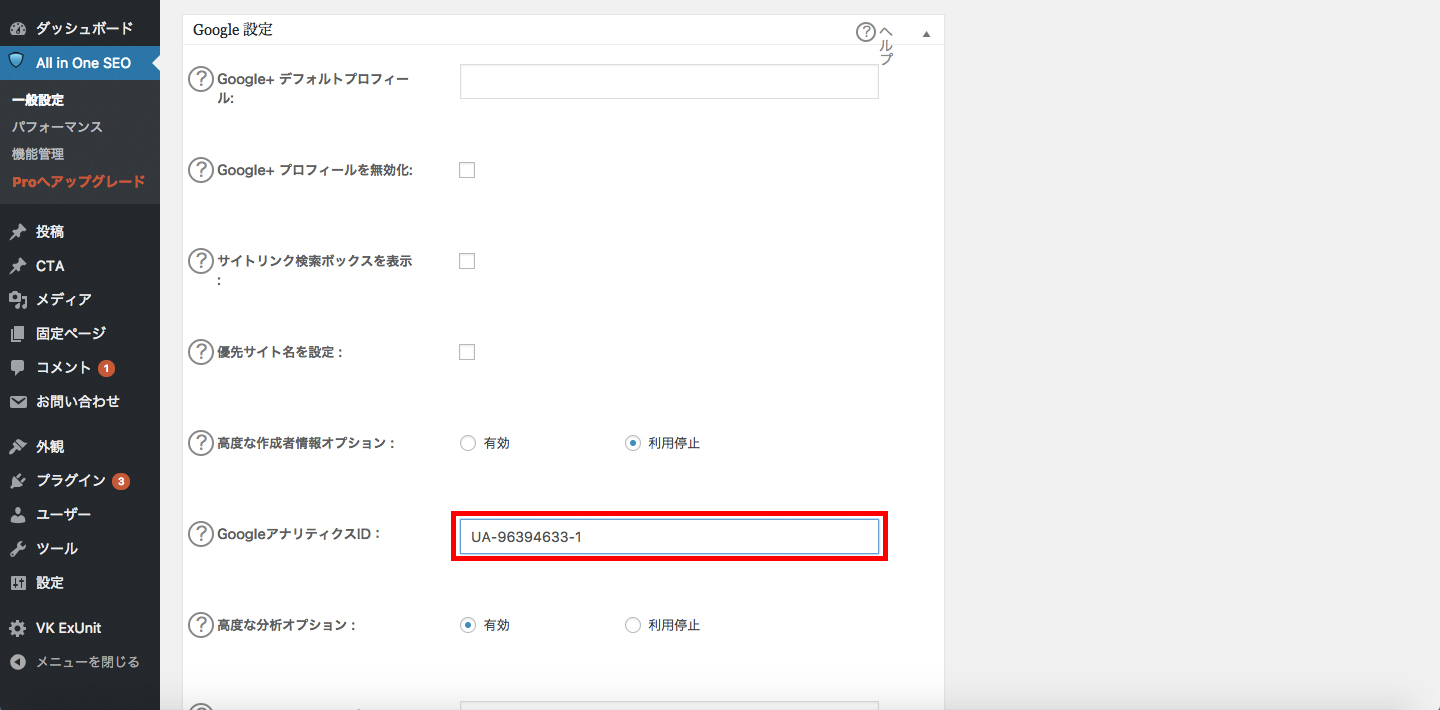Click the plug icon beside プラグイン

click(17, 481)
